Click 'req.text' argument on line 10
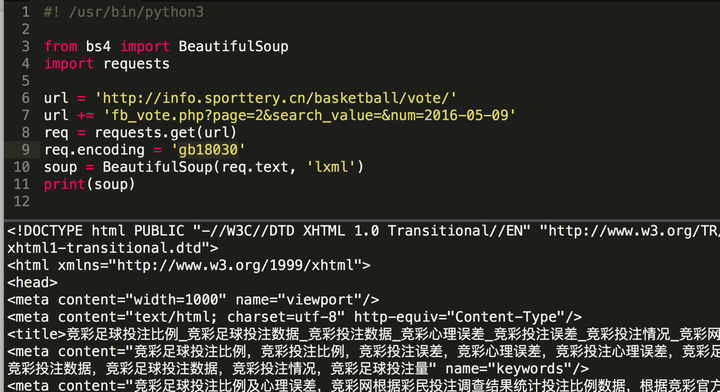This screenshot has height=392, width=720. (x=255, y=167)
